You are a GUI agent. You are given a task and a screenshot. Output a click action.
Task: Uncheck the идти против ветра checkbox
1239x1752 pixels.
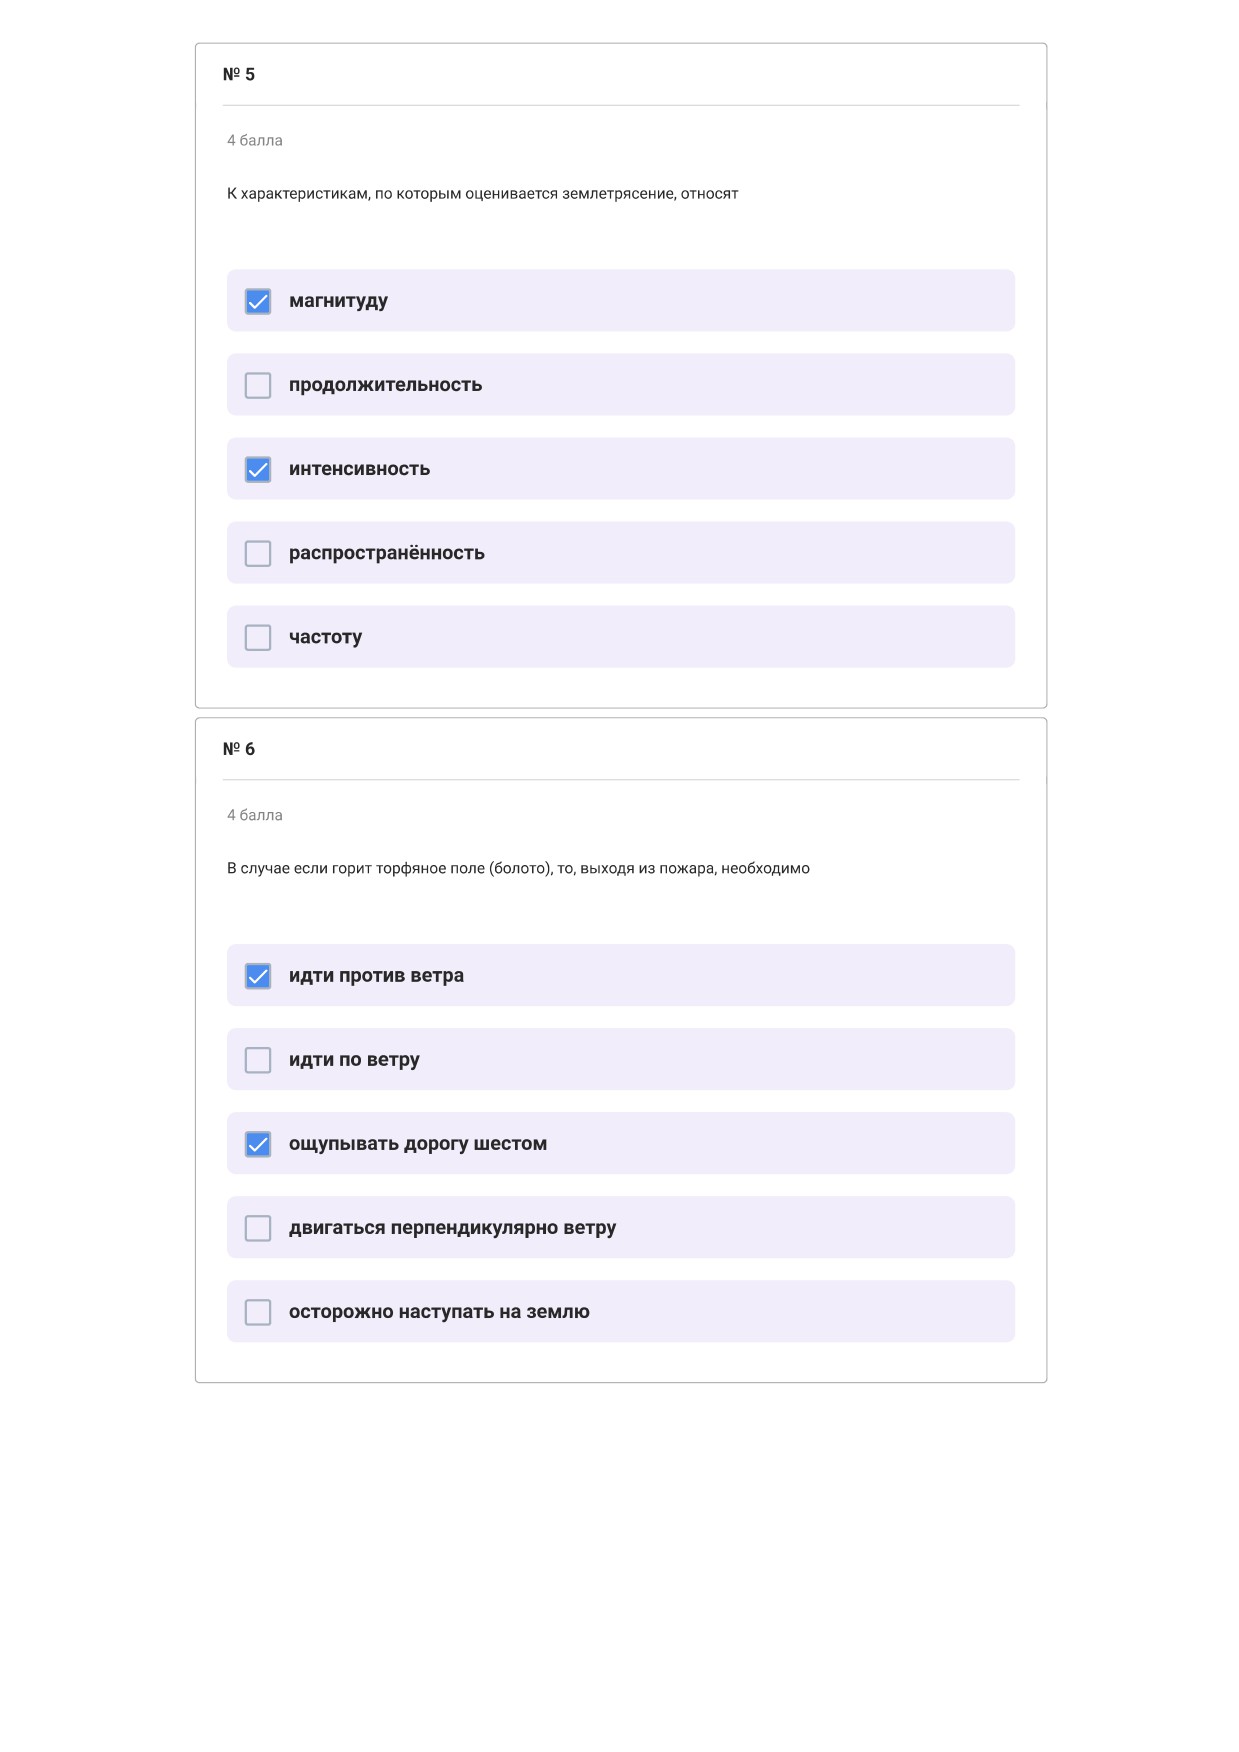[x=258, y=975]
